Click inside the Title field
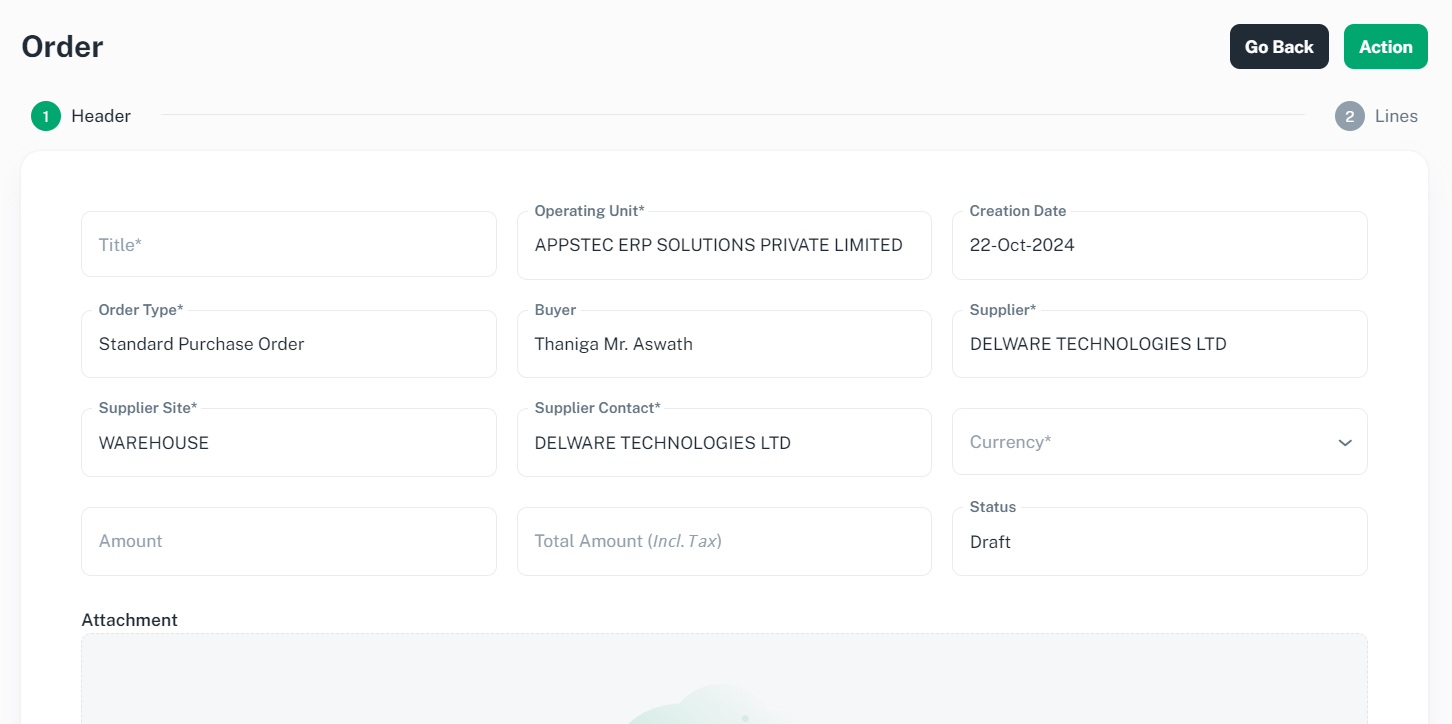 (288, 244)
